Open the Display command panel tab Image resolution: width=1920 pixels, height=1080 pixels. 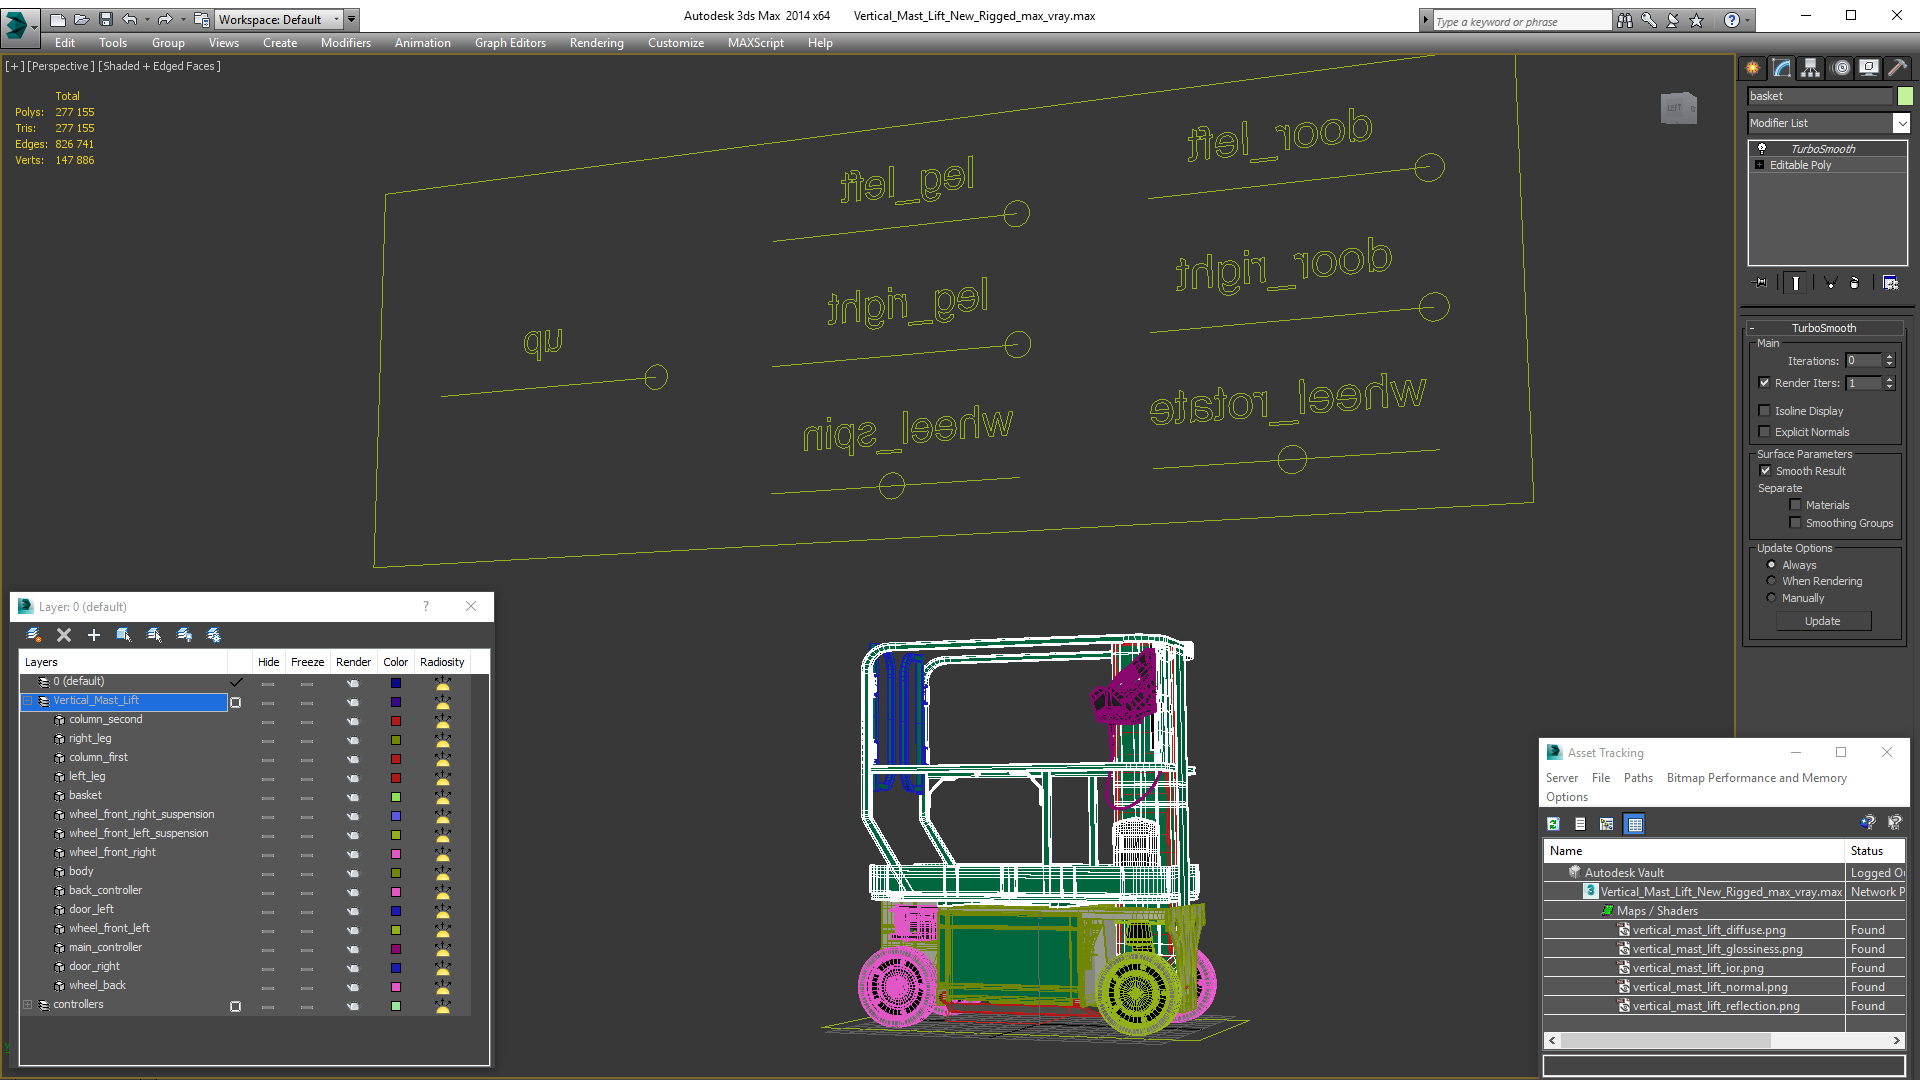tap(1868, 68)
